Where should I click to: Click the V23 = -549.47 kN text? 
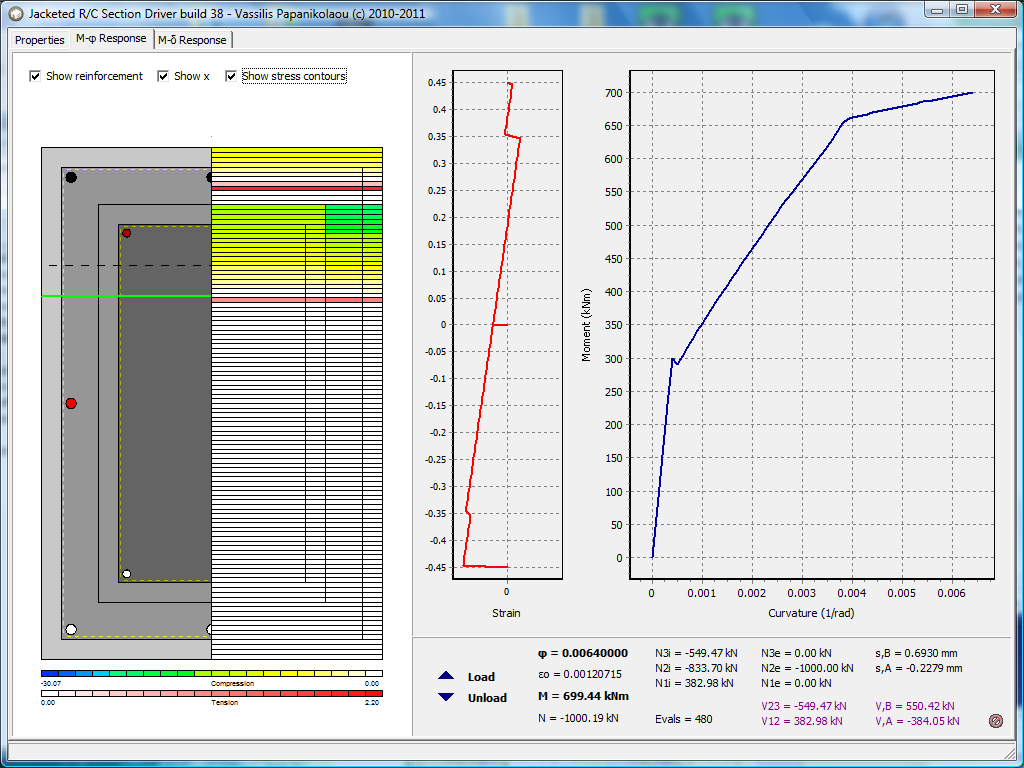[x=804, y=706]
